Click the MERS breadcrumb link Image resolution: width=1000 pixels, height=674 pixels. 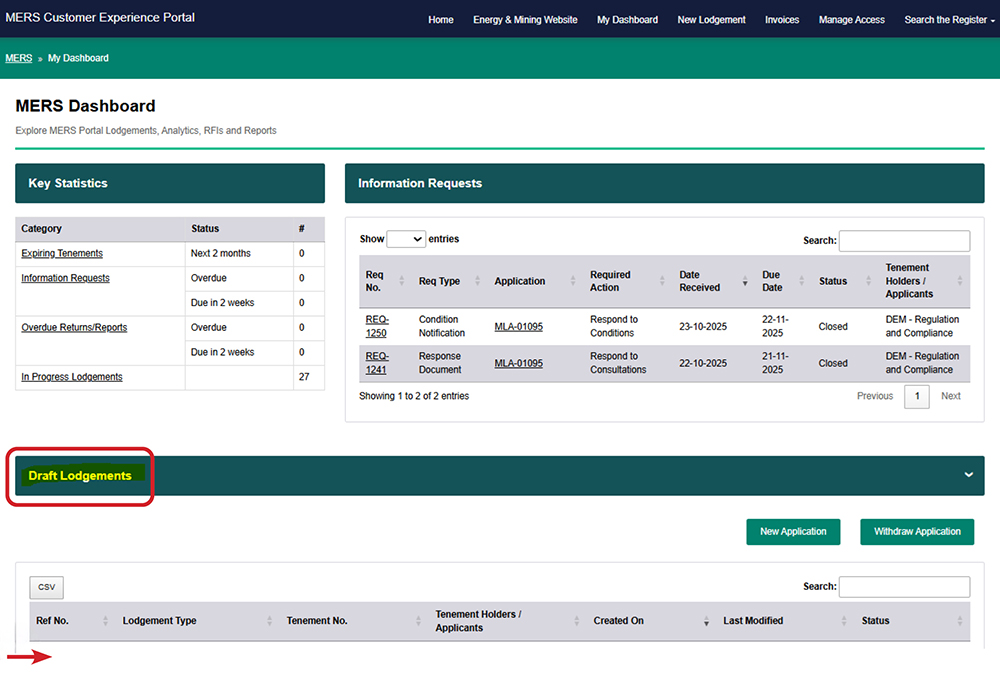click(x=18, y=58)
